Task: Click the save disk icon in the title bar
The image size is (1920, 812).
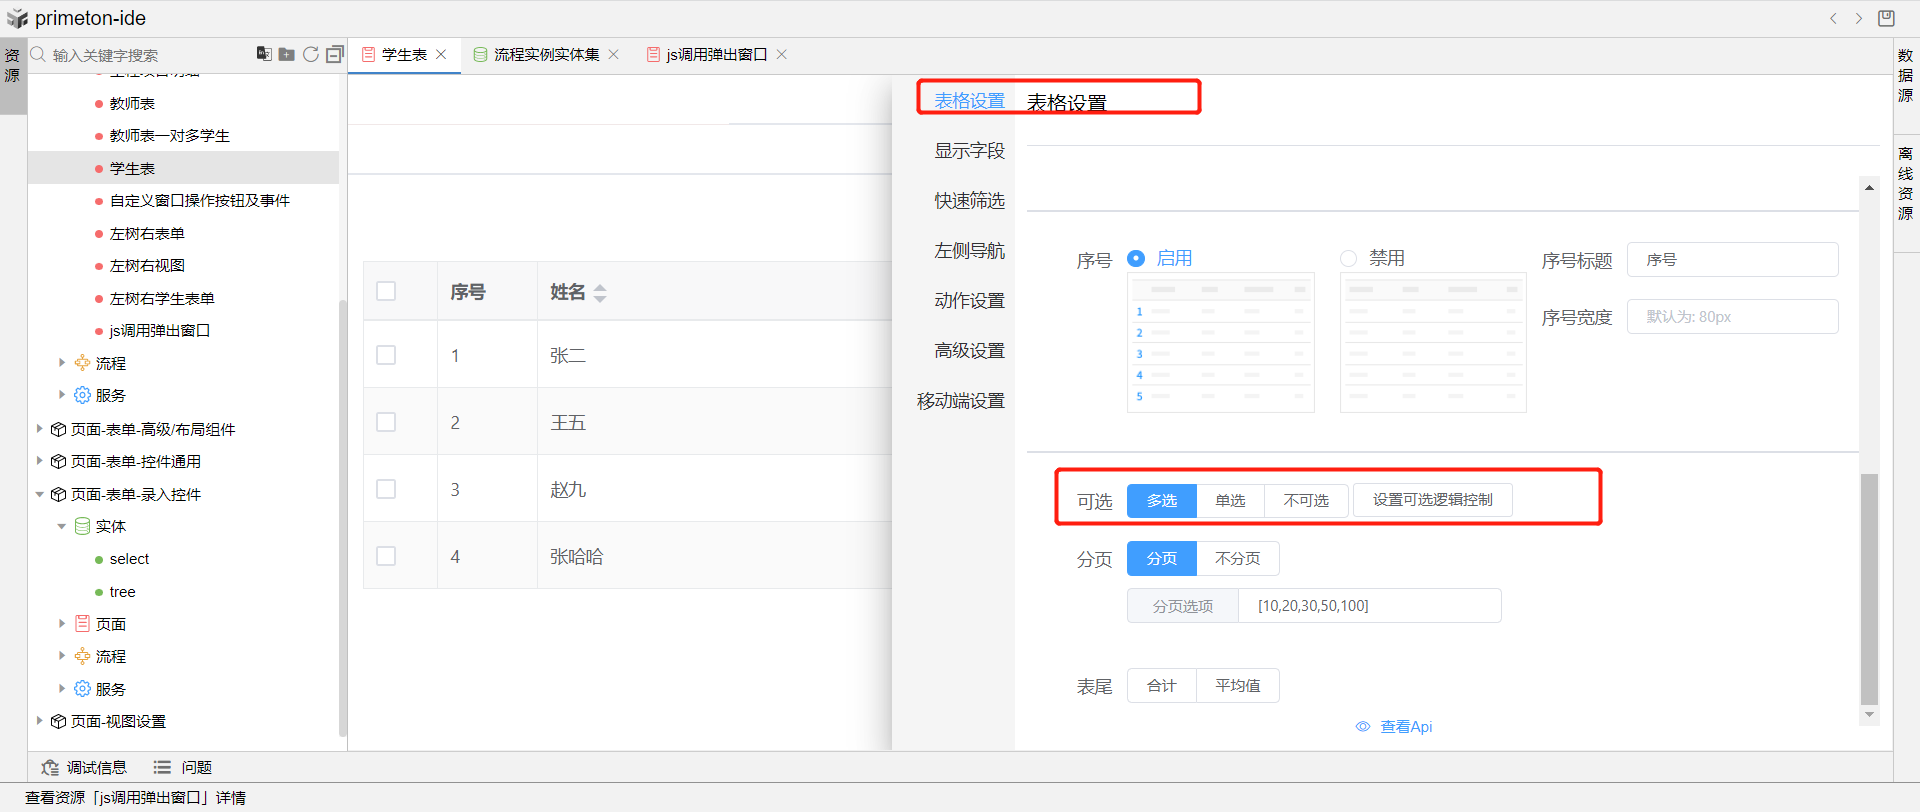Action: pos(1886,18)
